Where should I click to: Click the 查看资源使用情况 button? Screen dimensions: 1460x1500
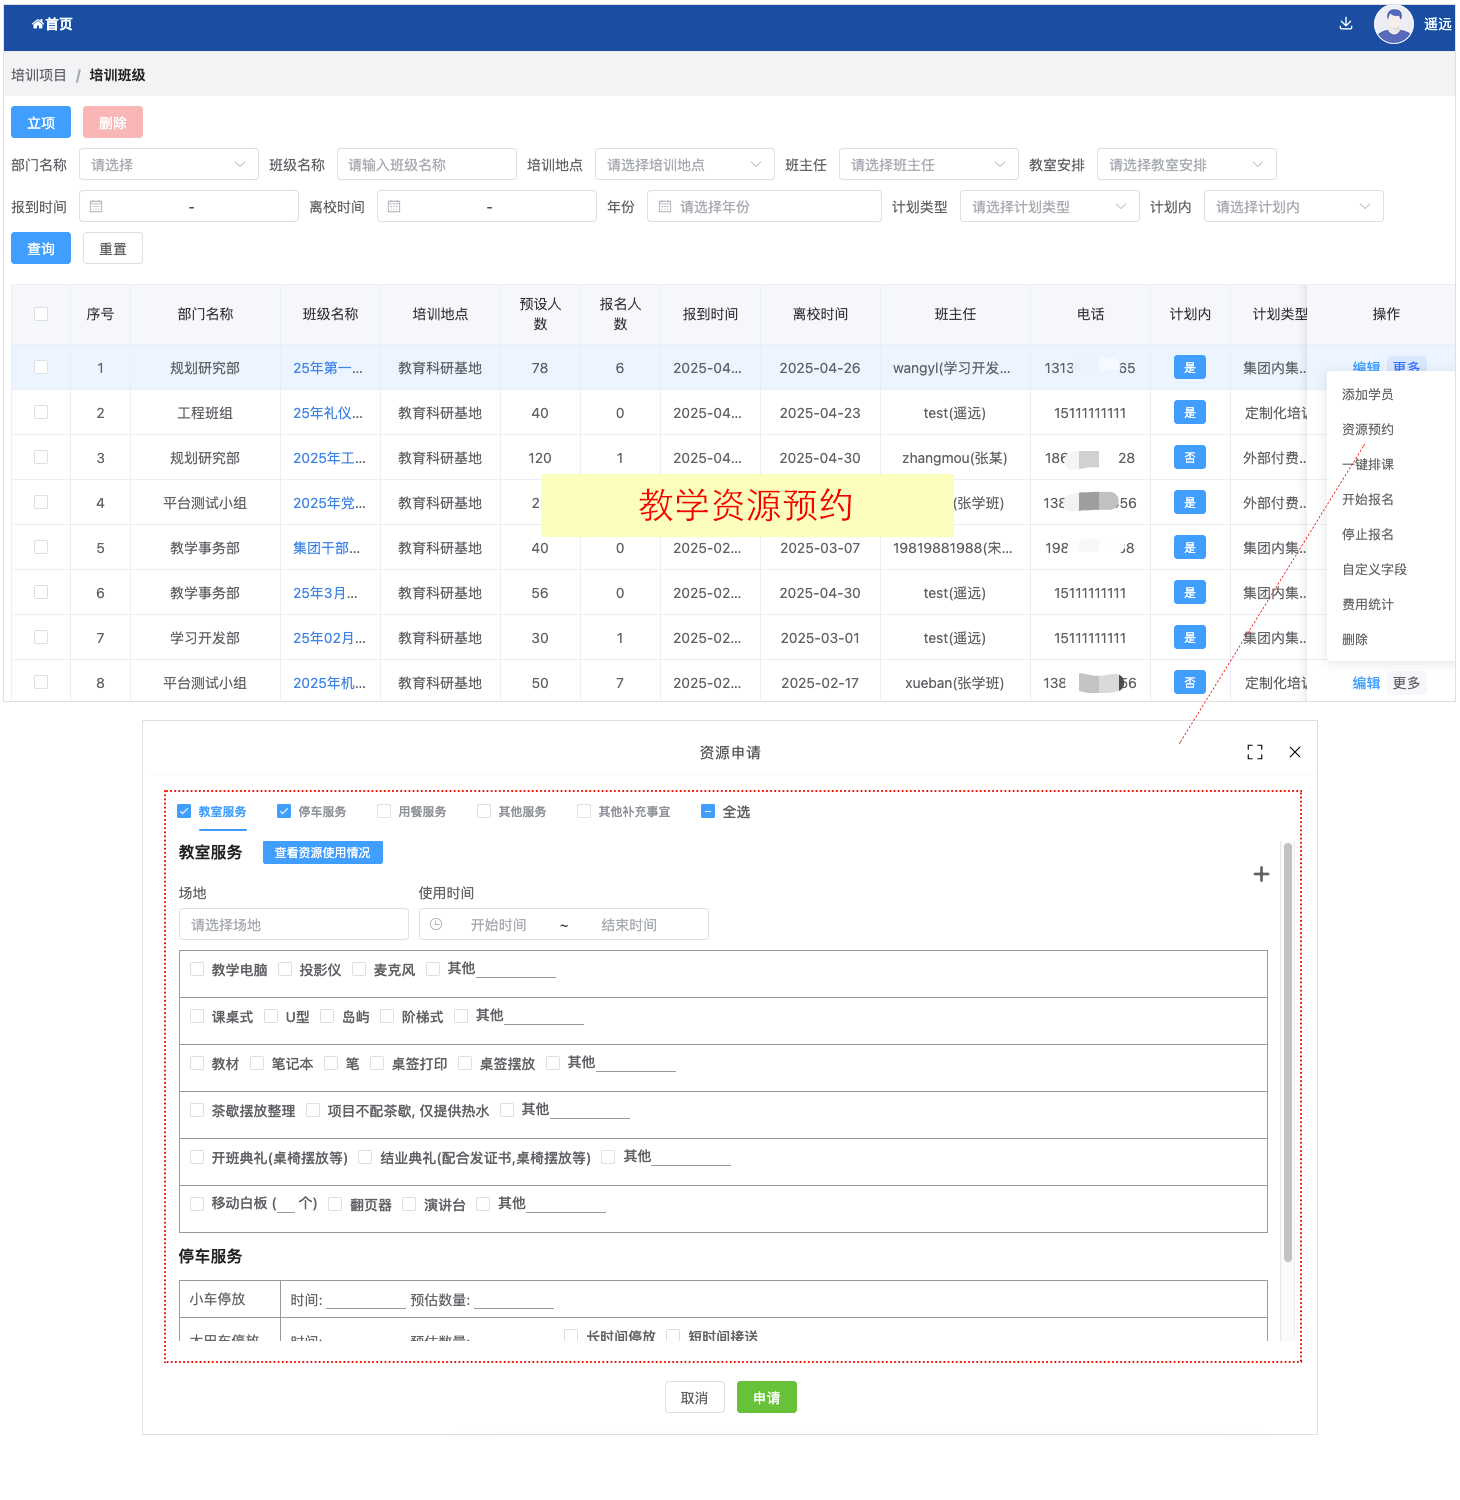pos(322,852)
